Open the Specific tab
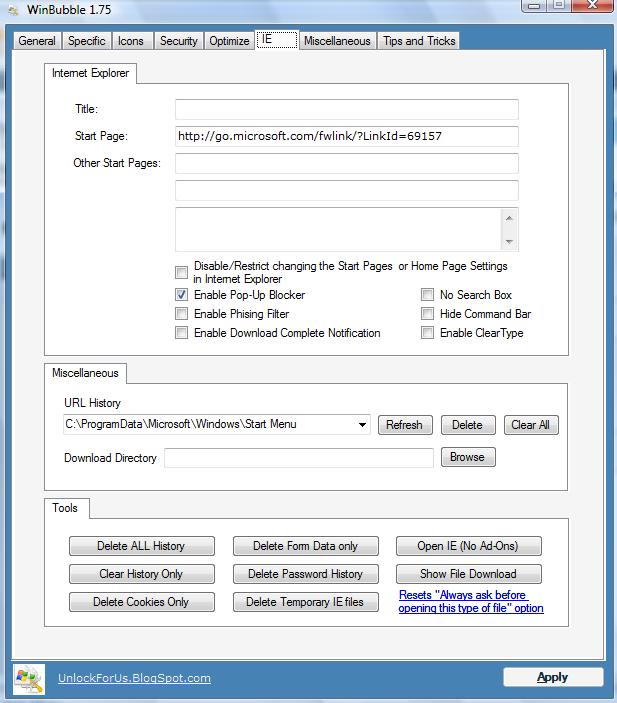Screen dimensions: 617x703 pos(87,41)
